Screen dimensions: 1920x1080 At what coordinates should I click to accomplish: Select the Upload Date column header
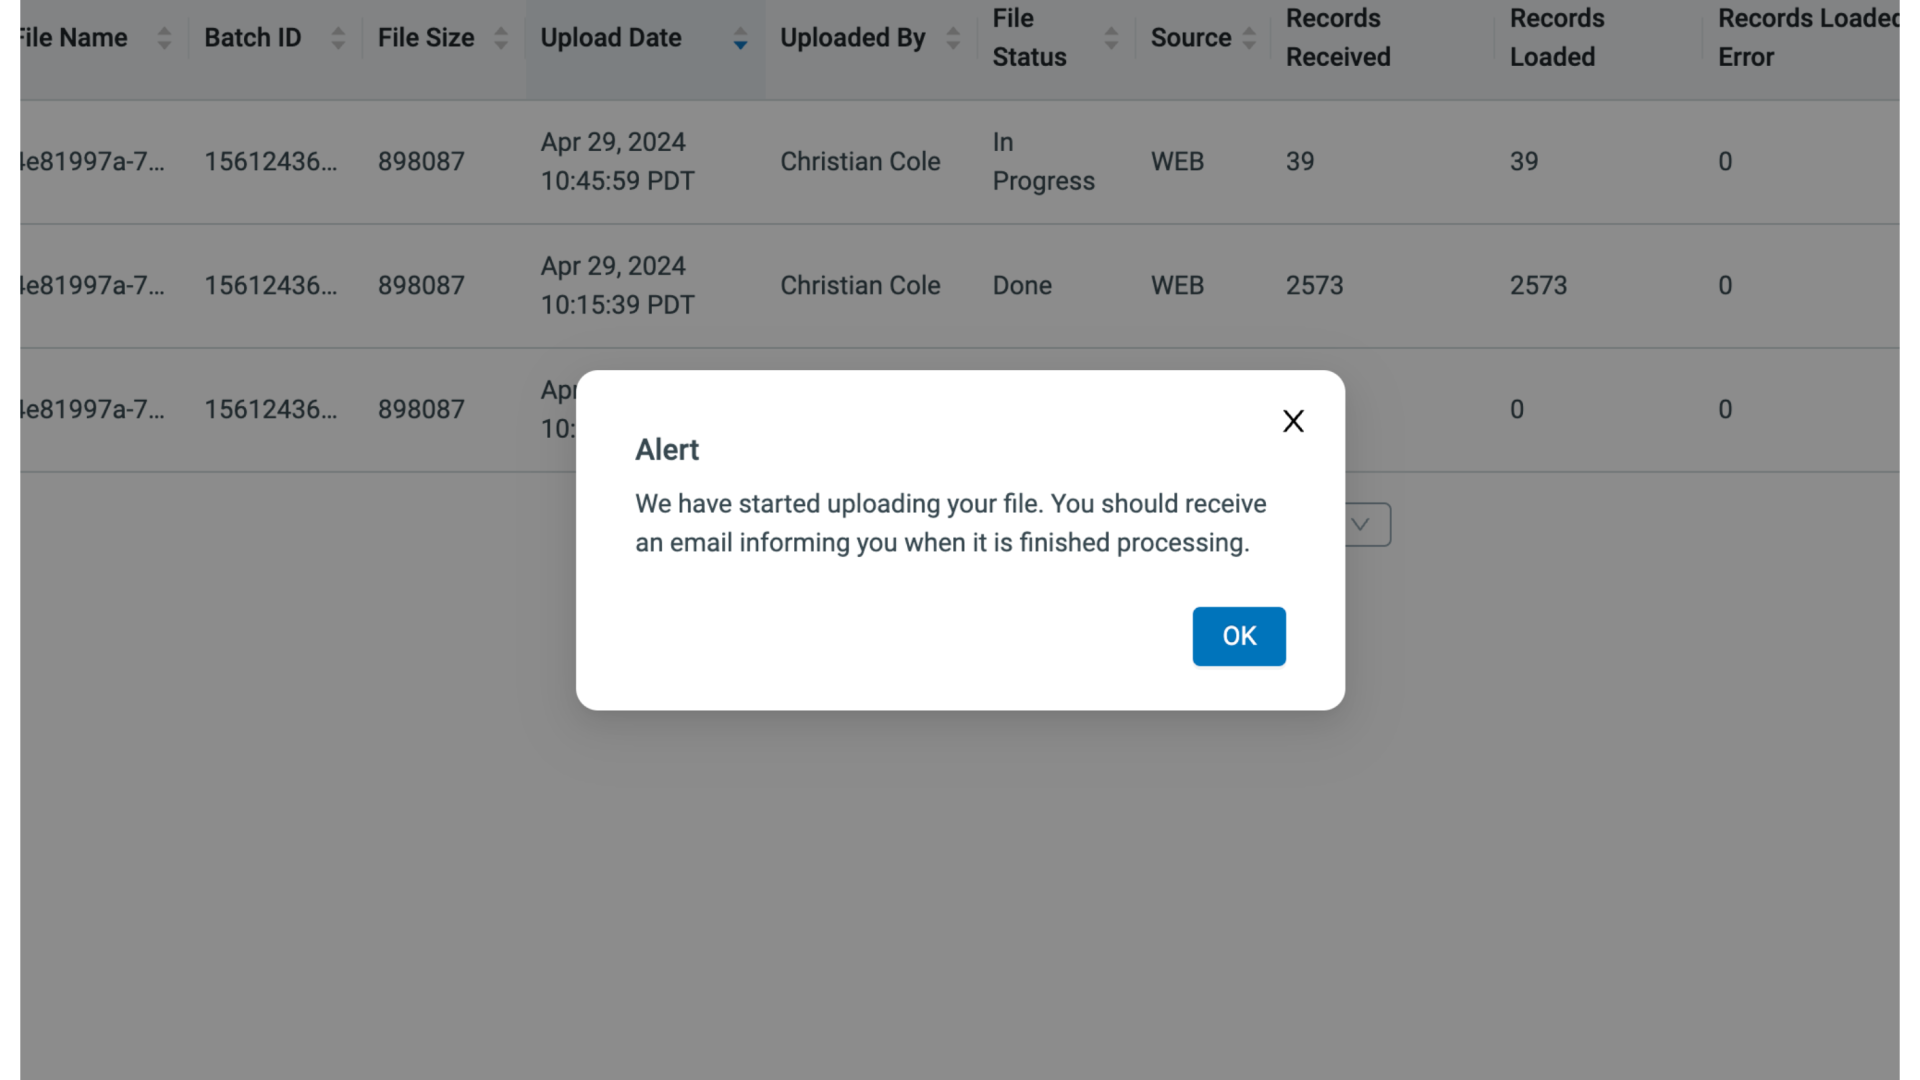(x=610, y=37)
